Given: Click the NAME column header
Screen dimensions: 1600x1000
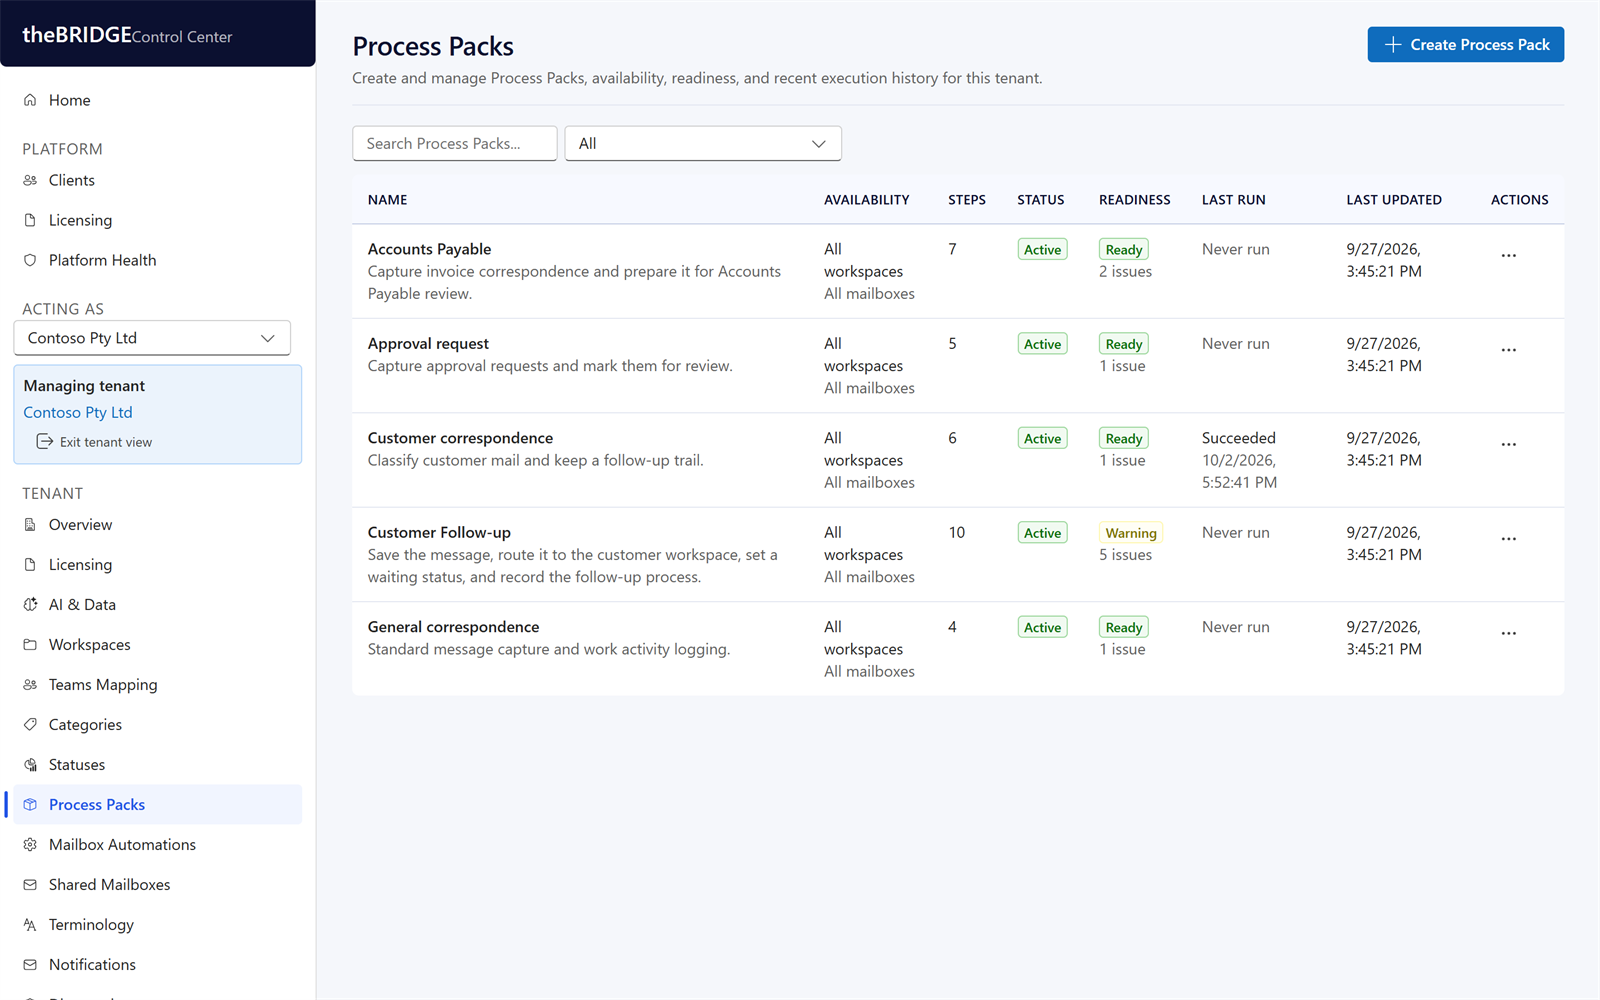Looking at the screenshot, I should [x=387, y=200].
